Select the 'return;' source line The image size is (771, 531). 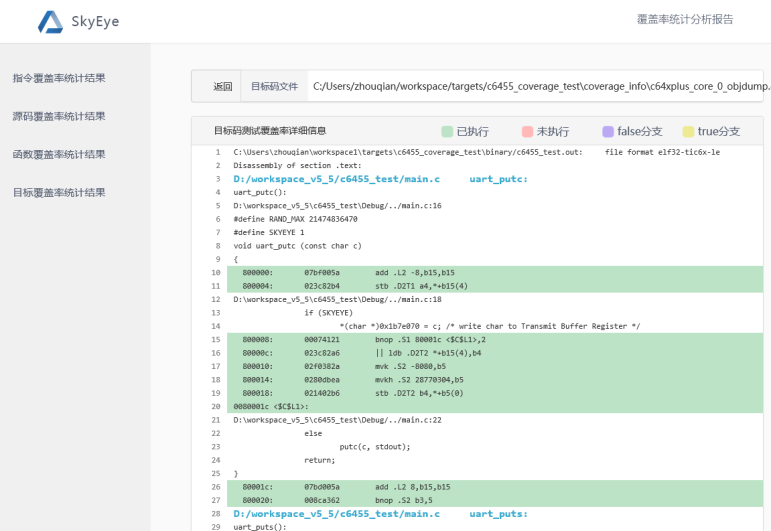point(320,460)
